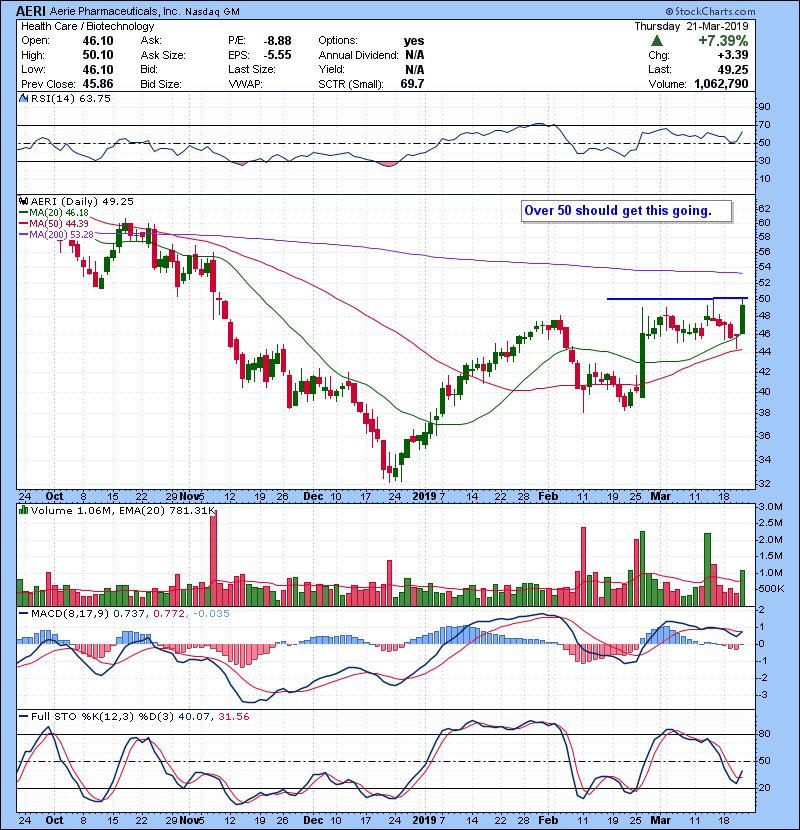Click the MA(200) 53.28 legend text
800x830 pixels.
pyautogui.click(x=61, y=234)
